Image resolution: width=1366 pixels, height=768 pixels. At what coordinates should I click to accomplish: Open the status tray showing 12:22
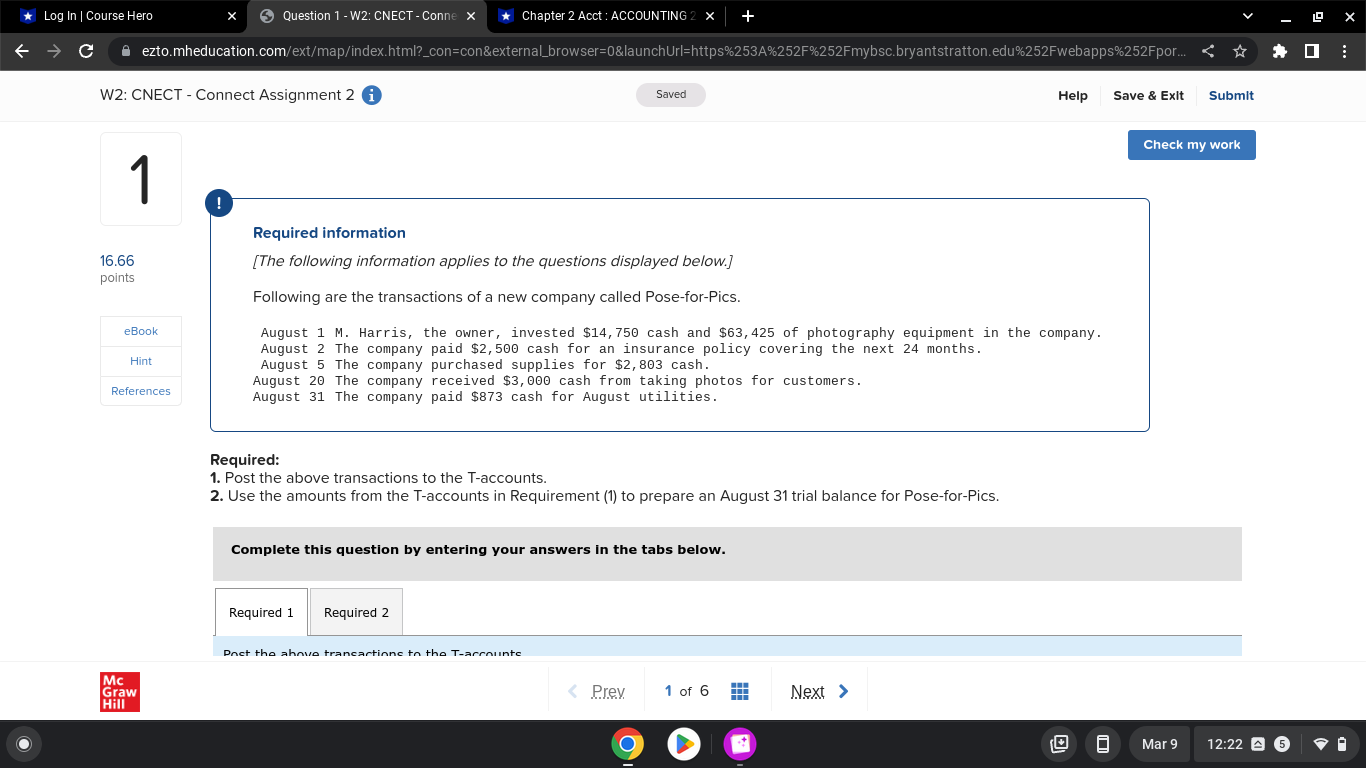tap(1276, 744)
